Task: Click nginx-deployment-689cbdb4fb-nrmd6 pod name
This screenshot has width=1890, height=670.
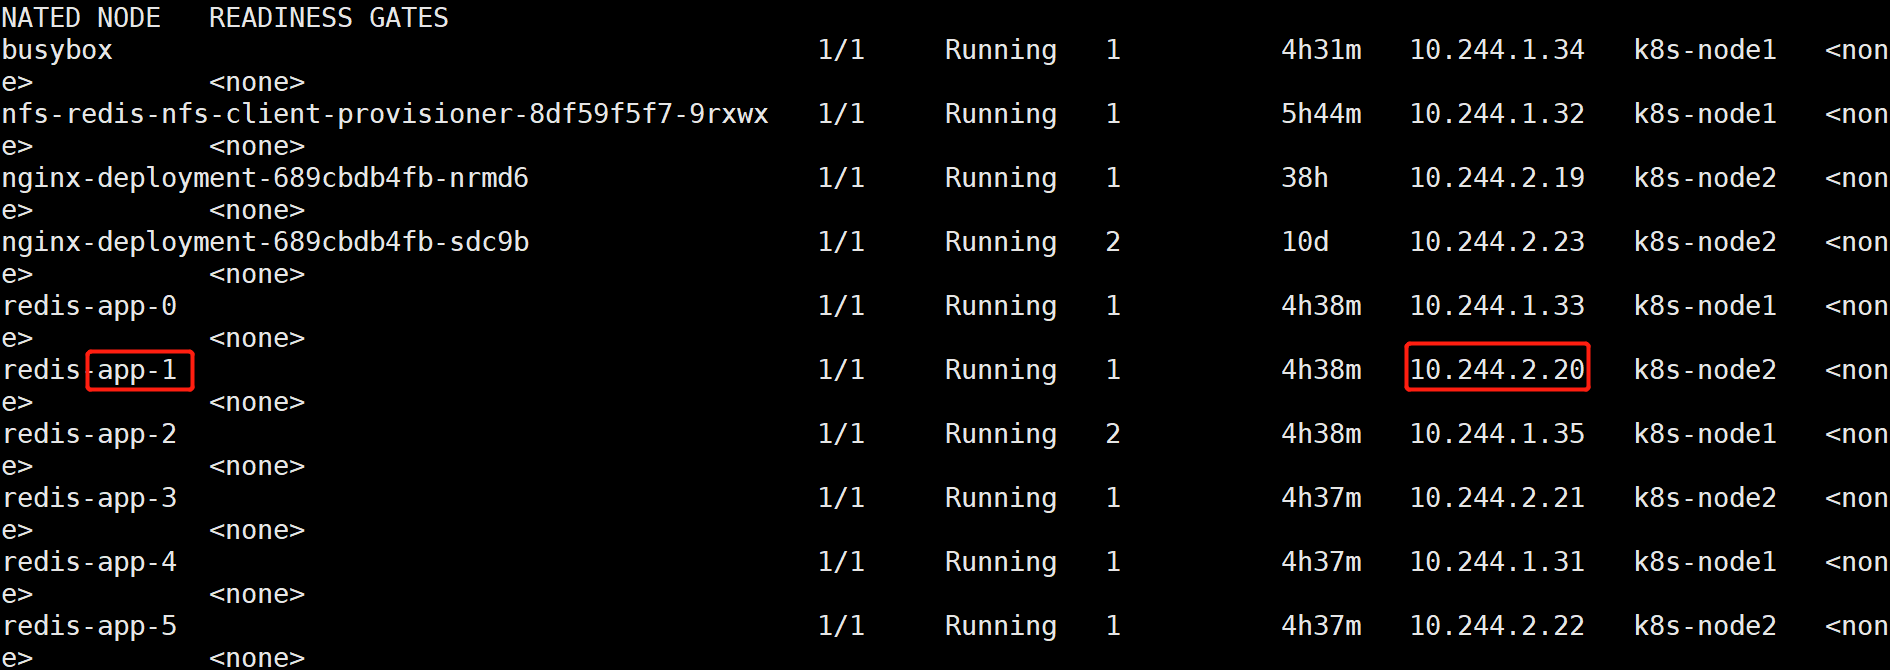Action: [265, 179]
